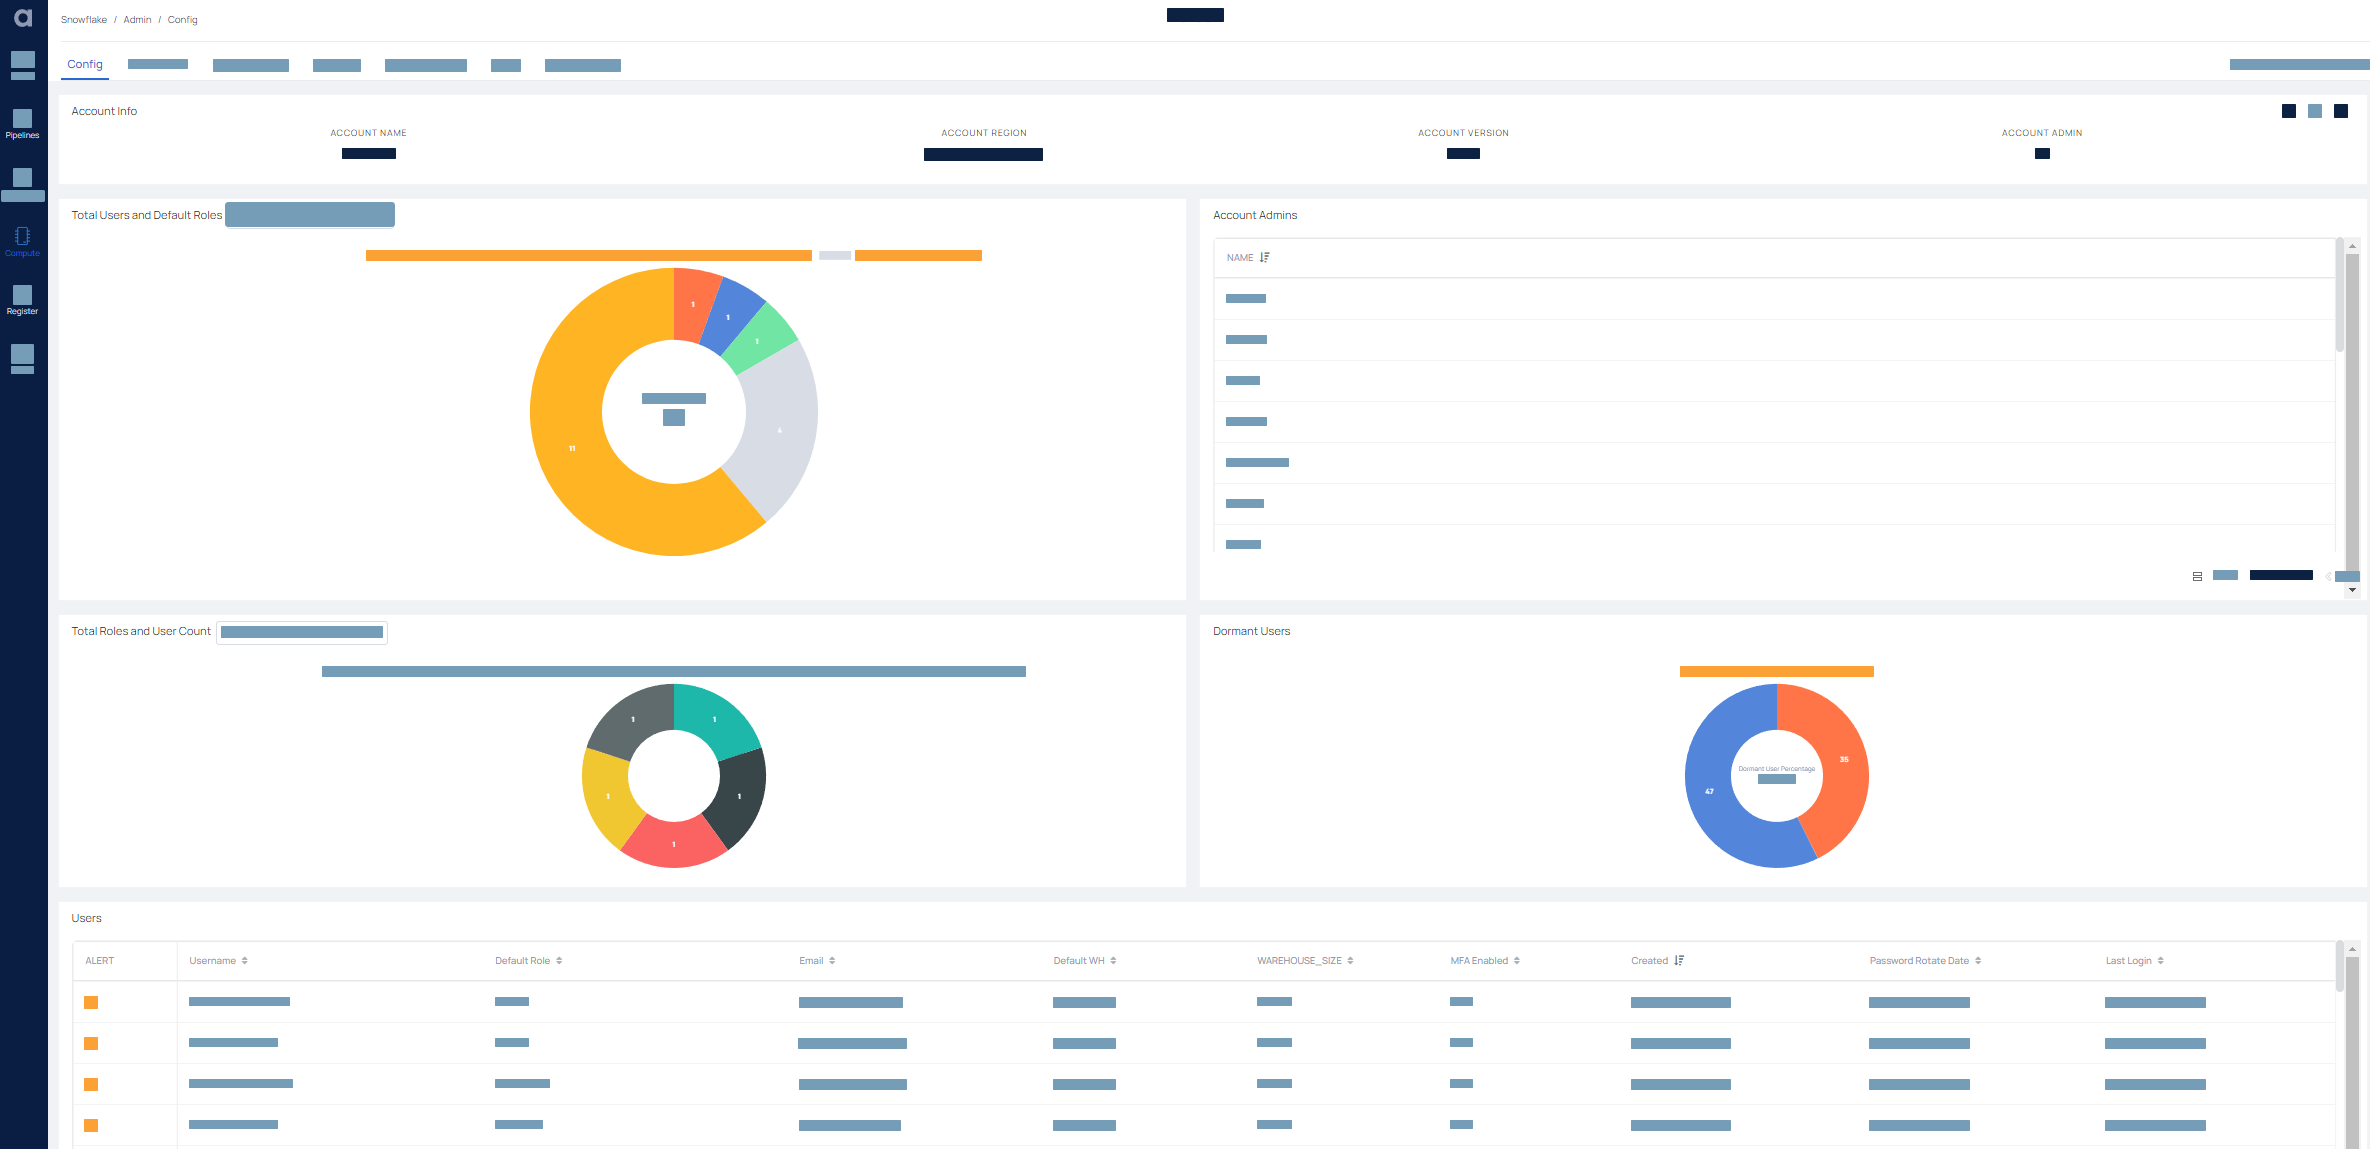
Task: Click the row-density icon under the Account Admins table
Action: pos(2197,576)
